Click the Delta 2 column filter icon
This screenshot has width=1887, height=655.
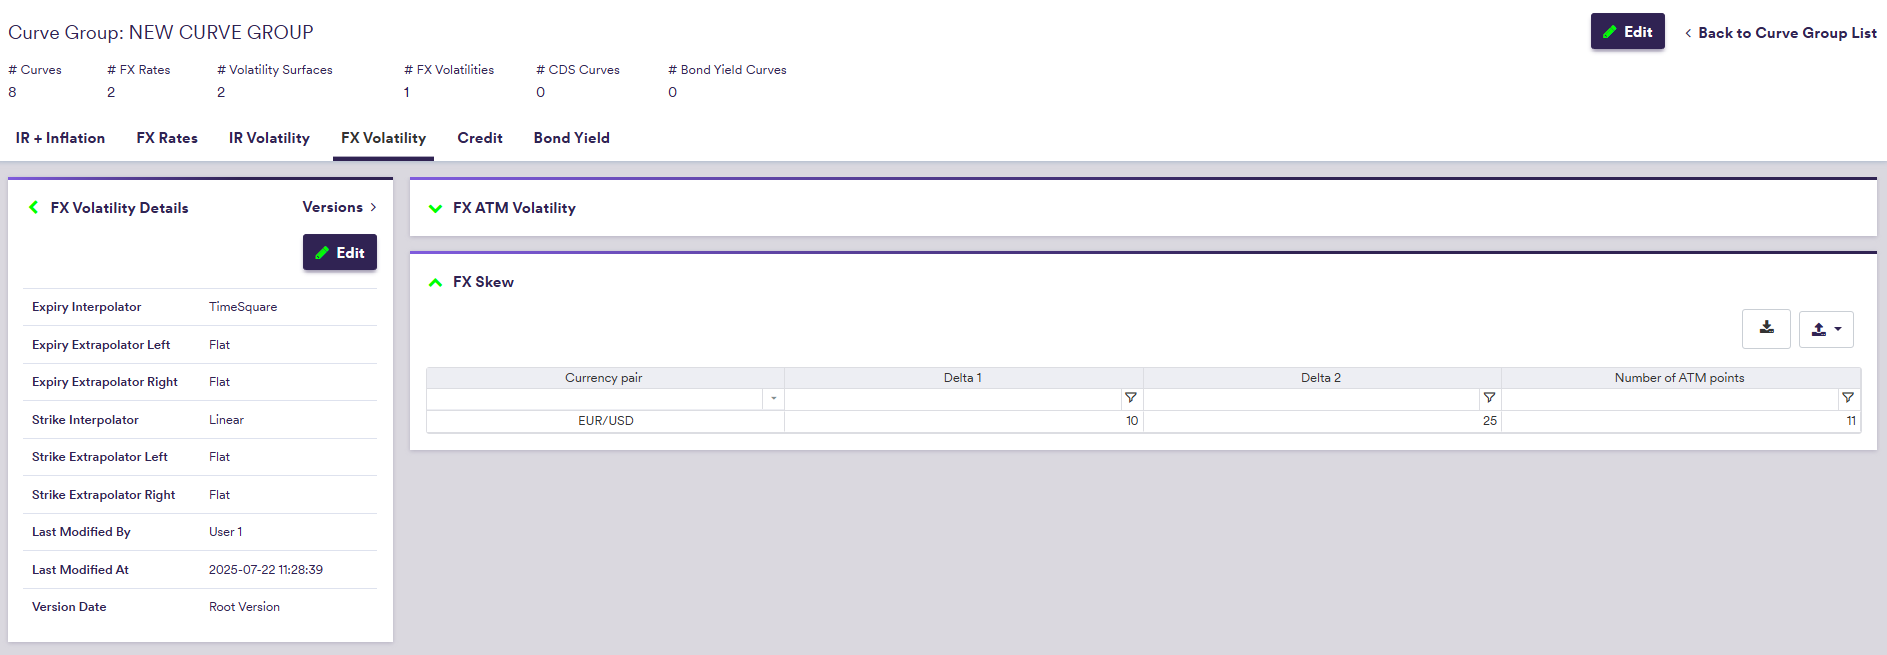(x=1489, y=398)
